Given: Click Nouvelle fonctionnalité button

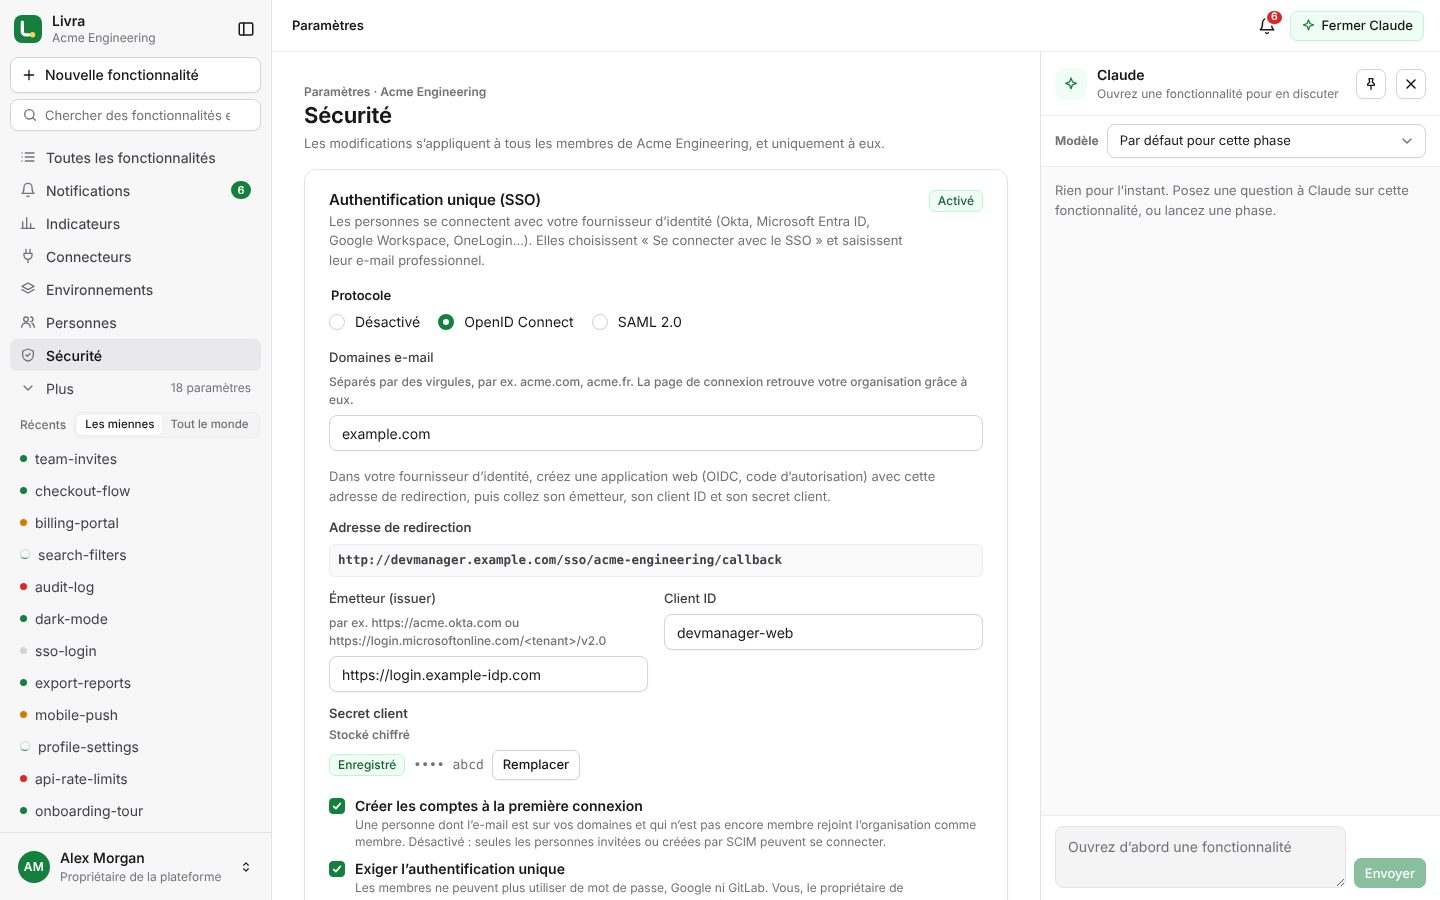Looking at the screenshot, I should (135, 75).
